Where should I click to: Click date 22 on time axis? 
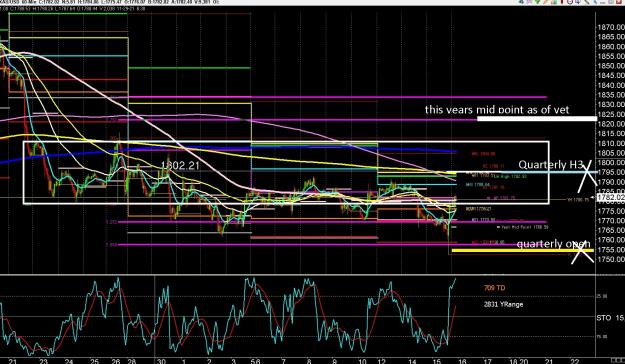[x=574, y=361]
